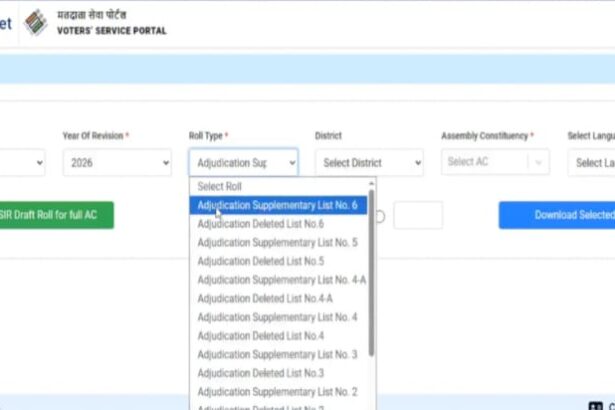This screenshot has width=615, height=410.
Task: Select the radio button beside the text box
Action: click(x=380, y=216)
